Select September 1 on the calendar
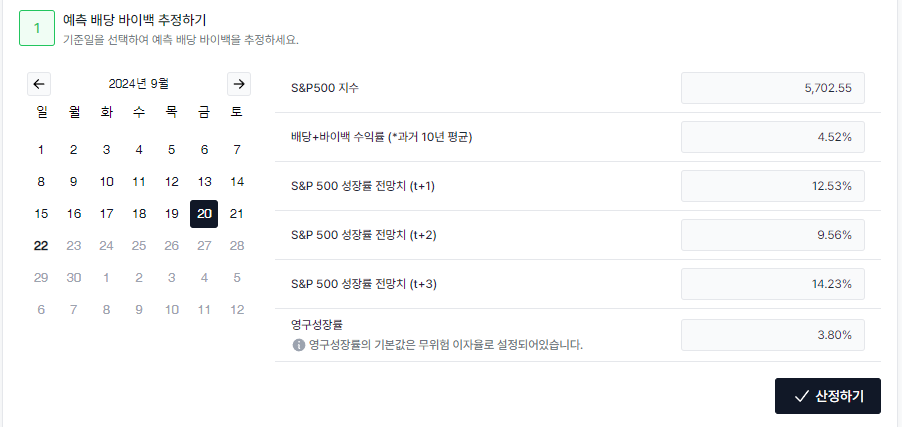This screenshot has width=902, height=427. click(41, 150)
